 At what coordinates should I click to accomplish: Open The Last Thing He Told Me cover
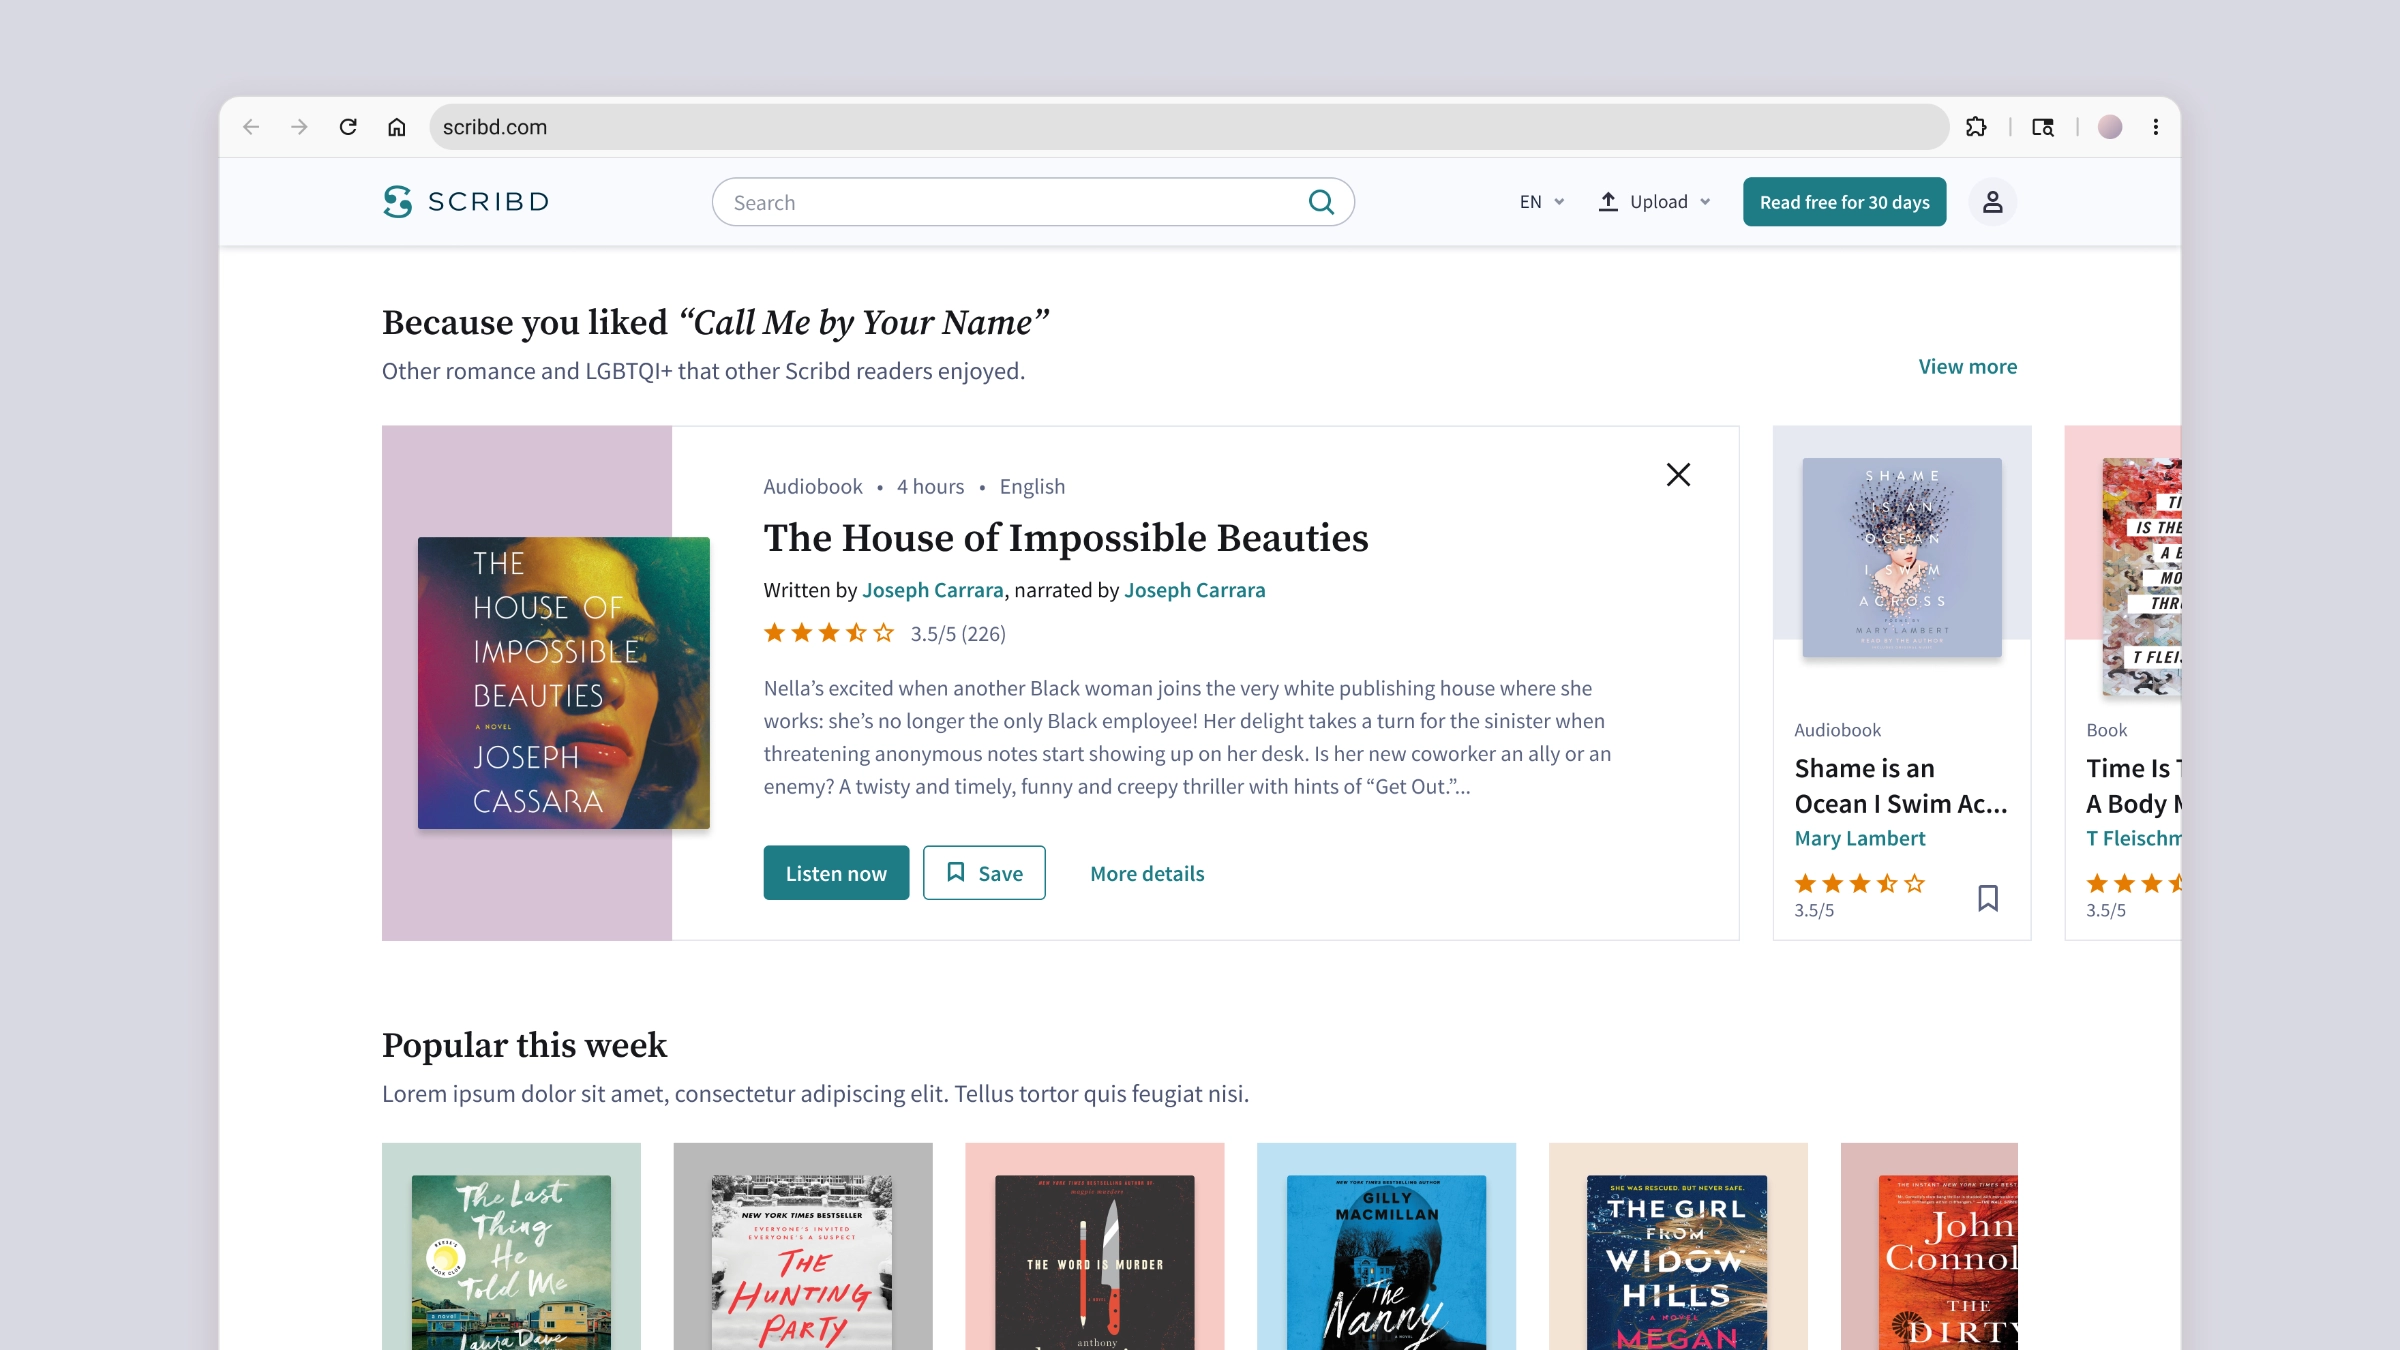coord(511,1262)
